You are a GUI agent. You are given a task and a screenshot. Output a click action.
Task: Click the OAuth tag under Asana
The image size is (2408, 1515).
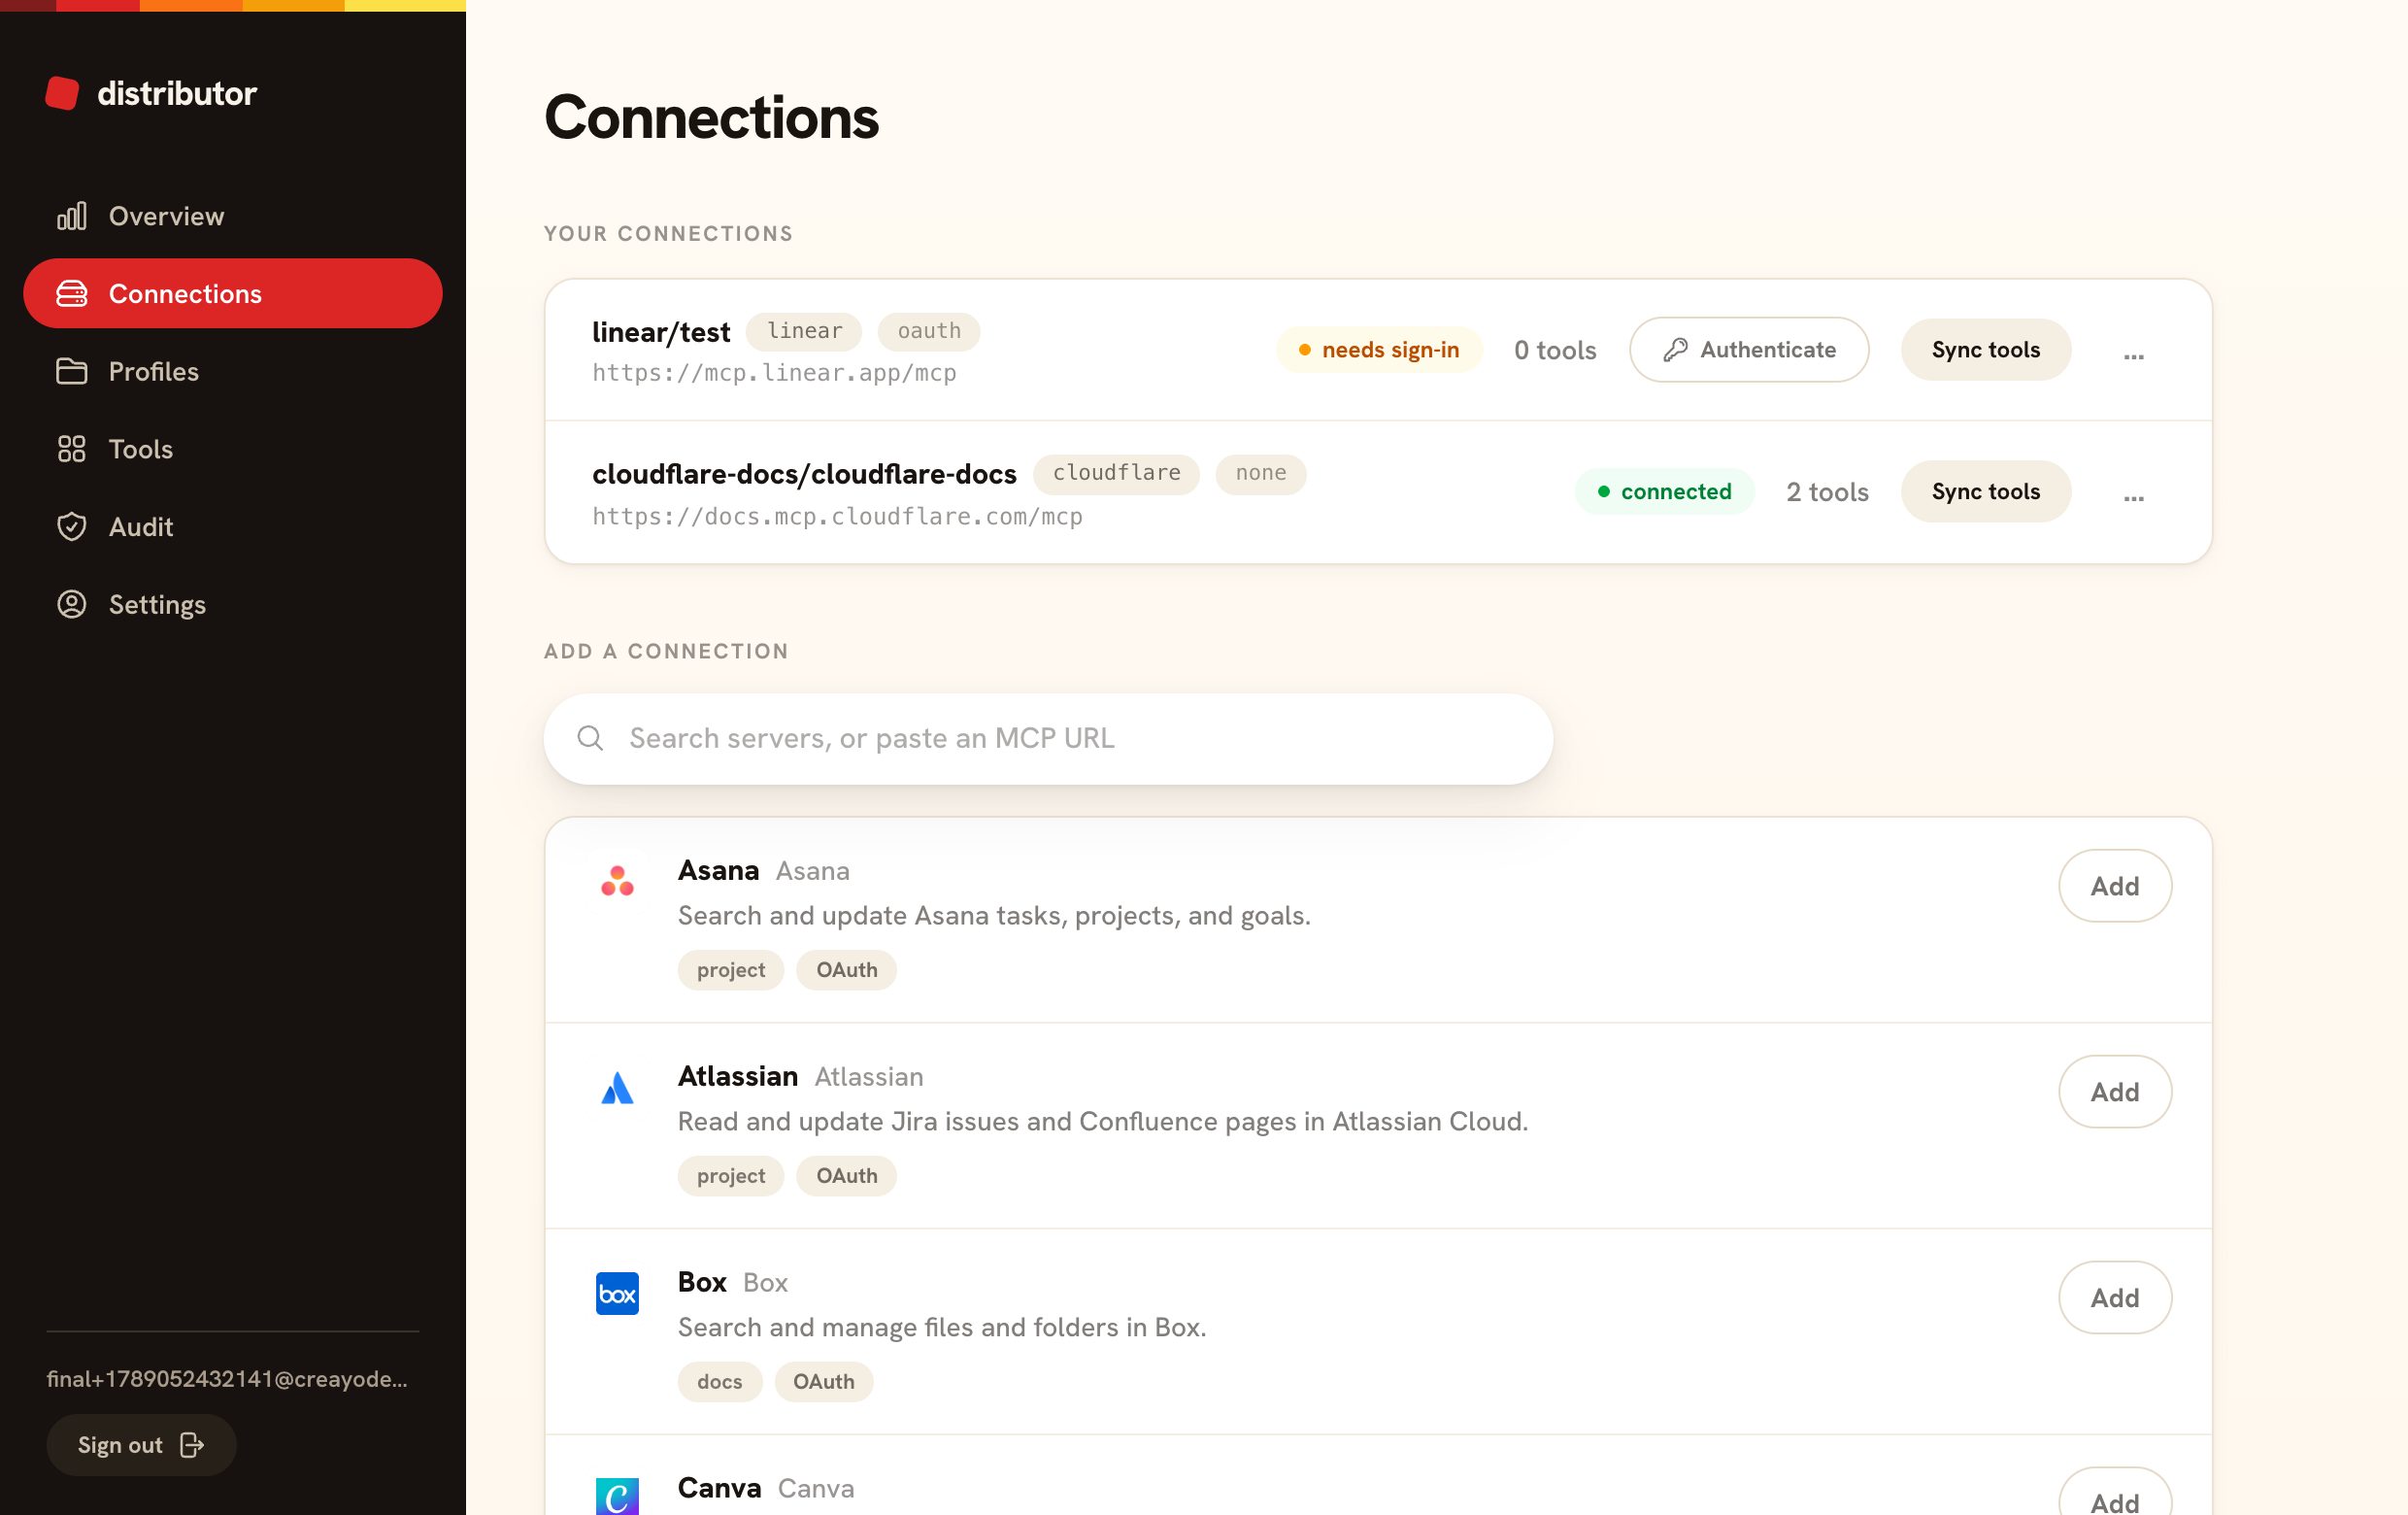coord(846,970)
